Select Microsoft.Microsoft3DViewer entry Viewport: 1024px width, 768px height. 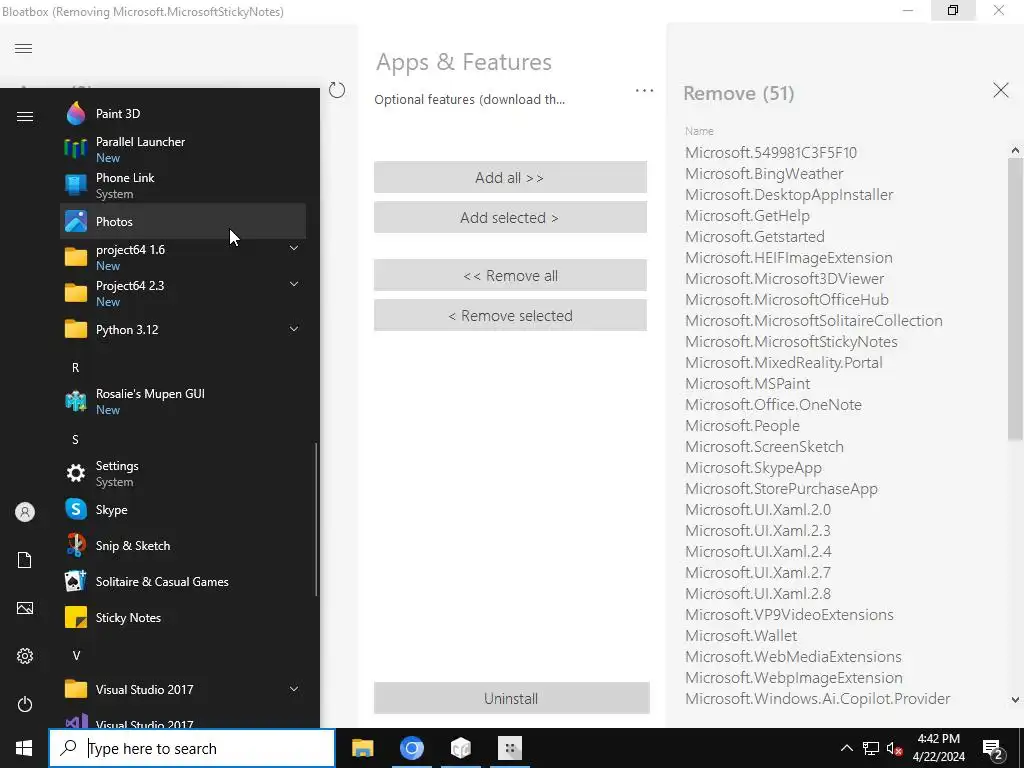point(784,278)
